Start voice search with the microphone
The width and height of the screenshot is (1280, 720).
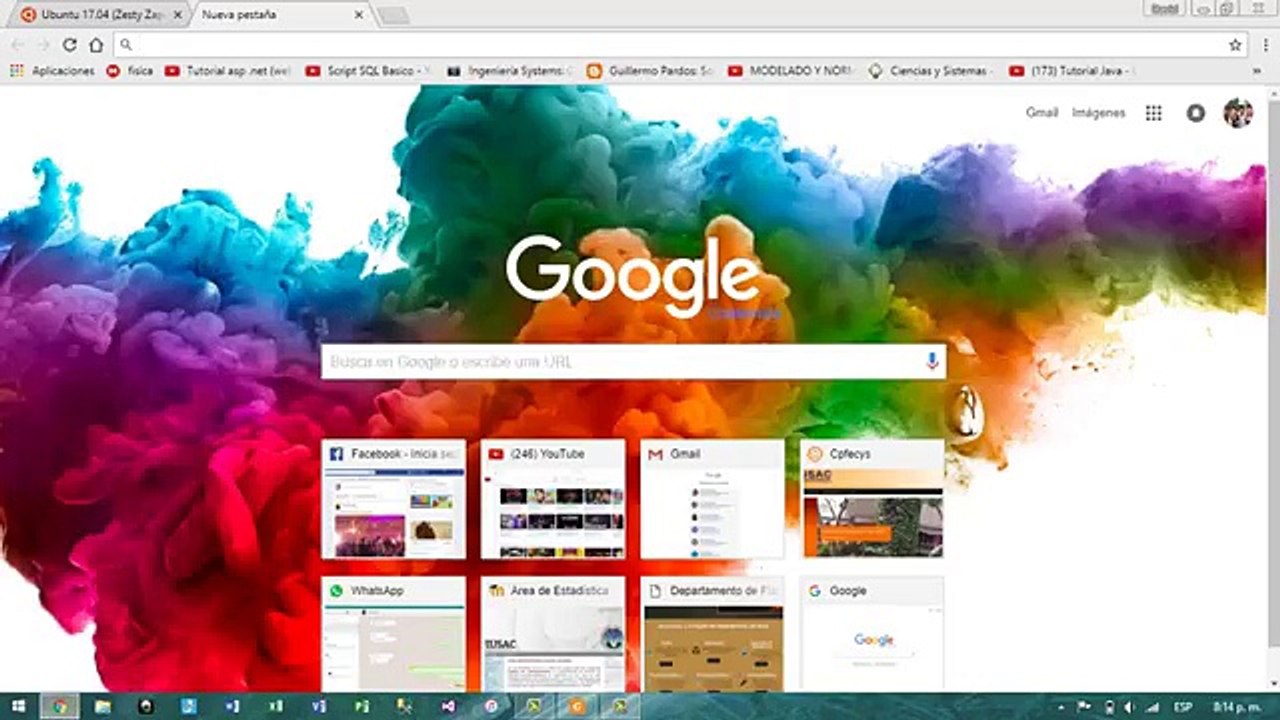[932, 361]
